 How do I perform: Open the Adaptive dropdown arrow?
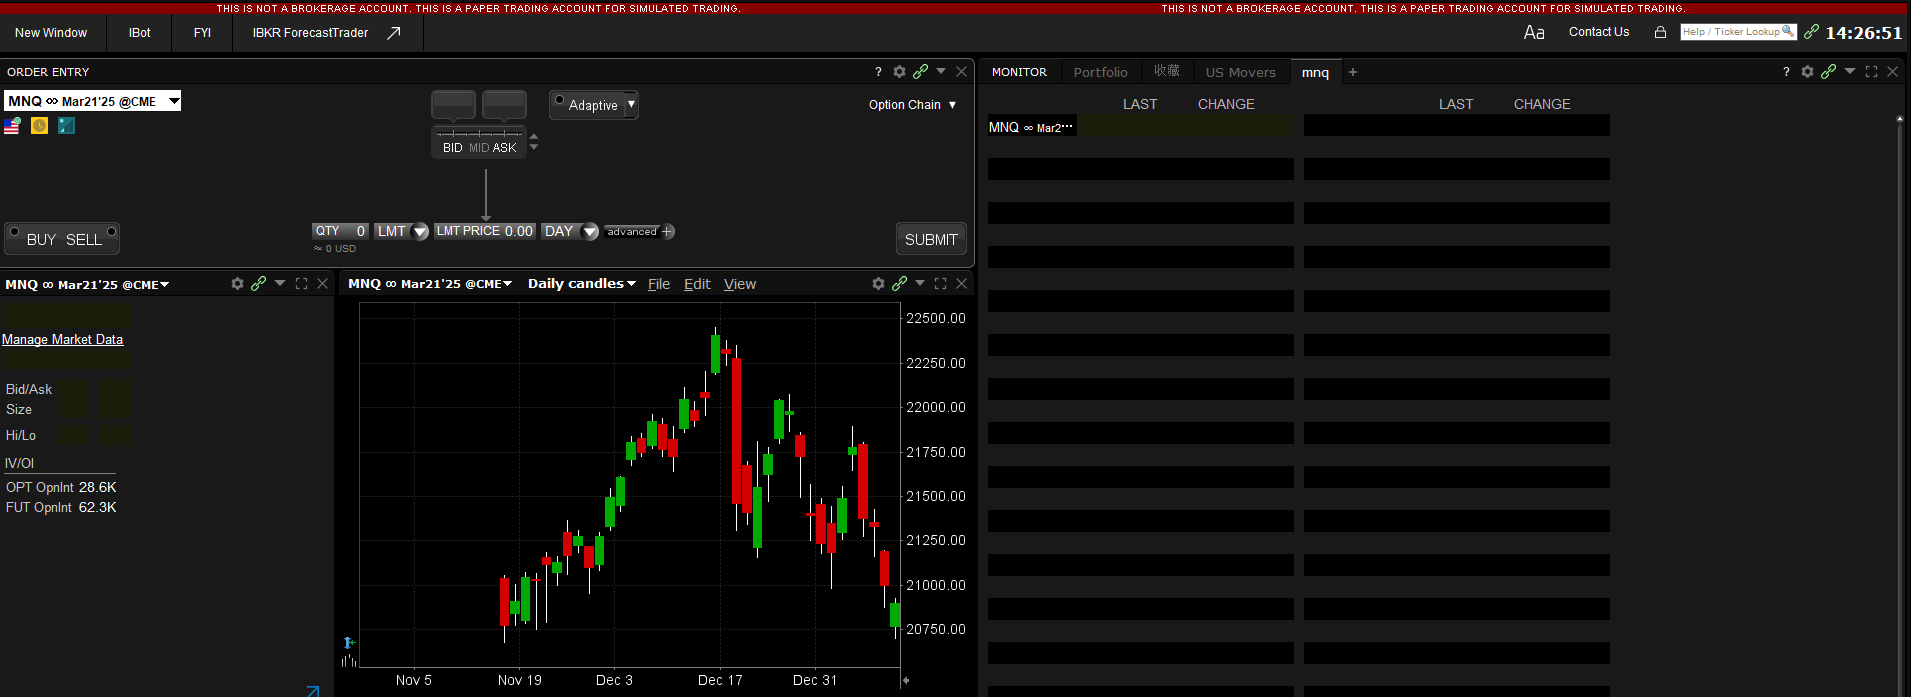tap(631, 104)
